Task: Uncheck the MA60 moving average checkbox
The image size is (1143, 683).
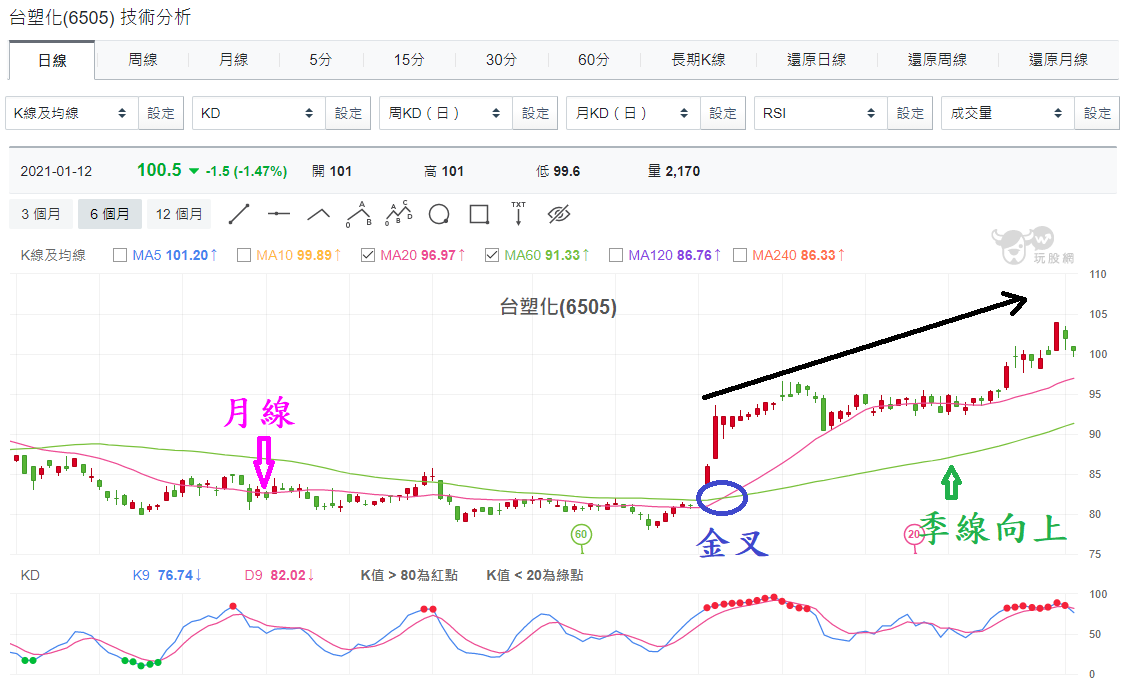Action: pos(492,255)
